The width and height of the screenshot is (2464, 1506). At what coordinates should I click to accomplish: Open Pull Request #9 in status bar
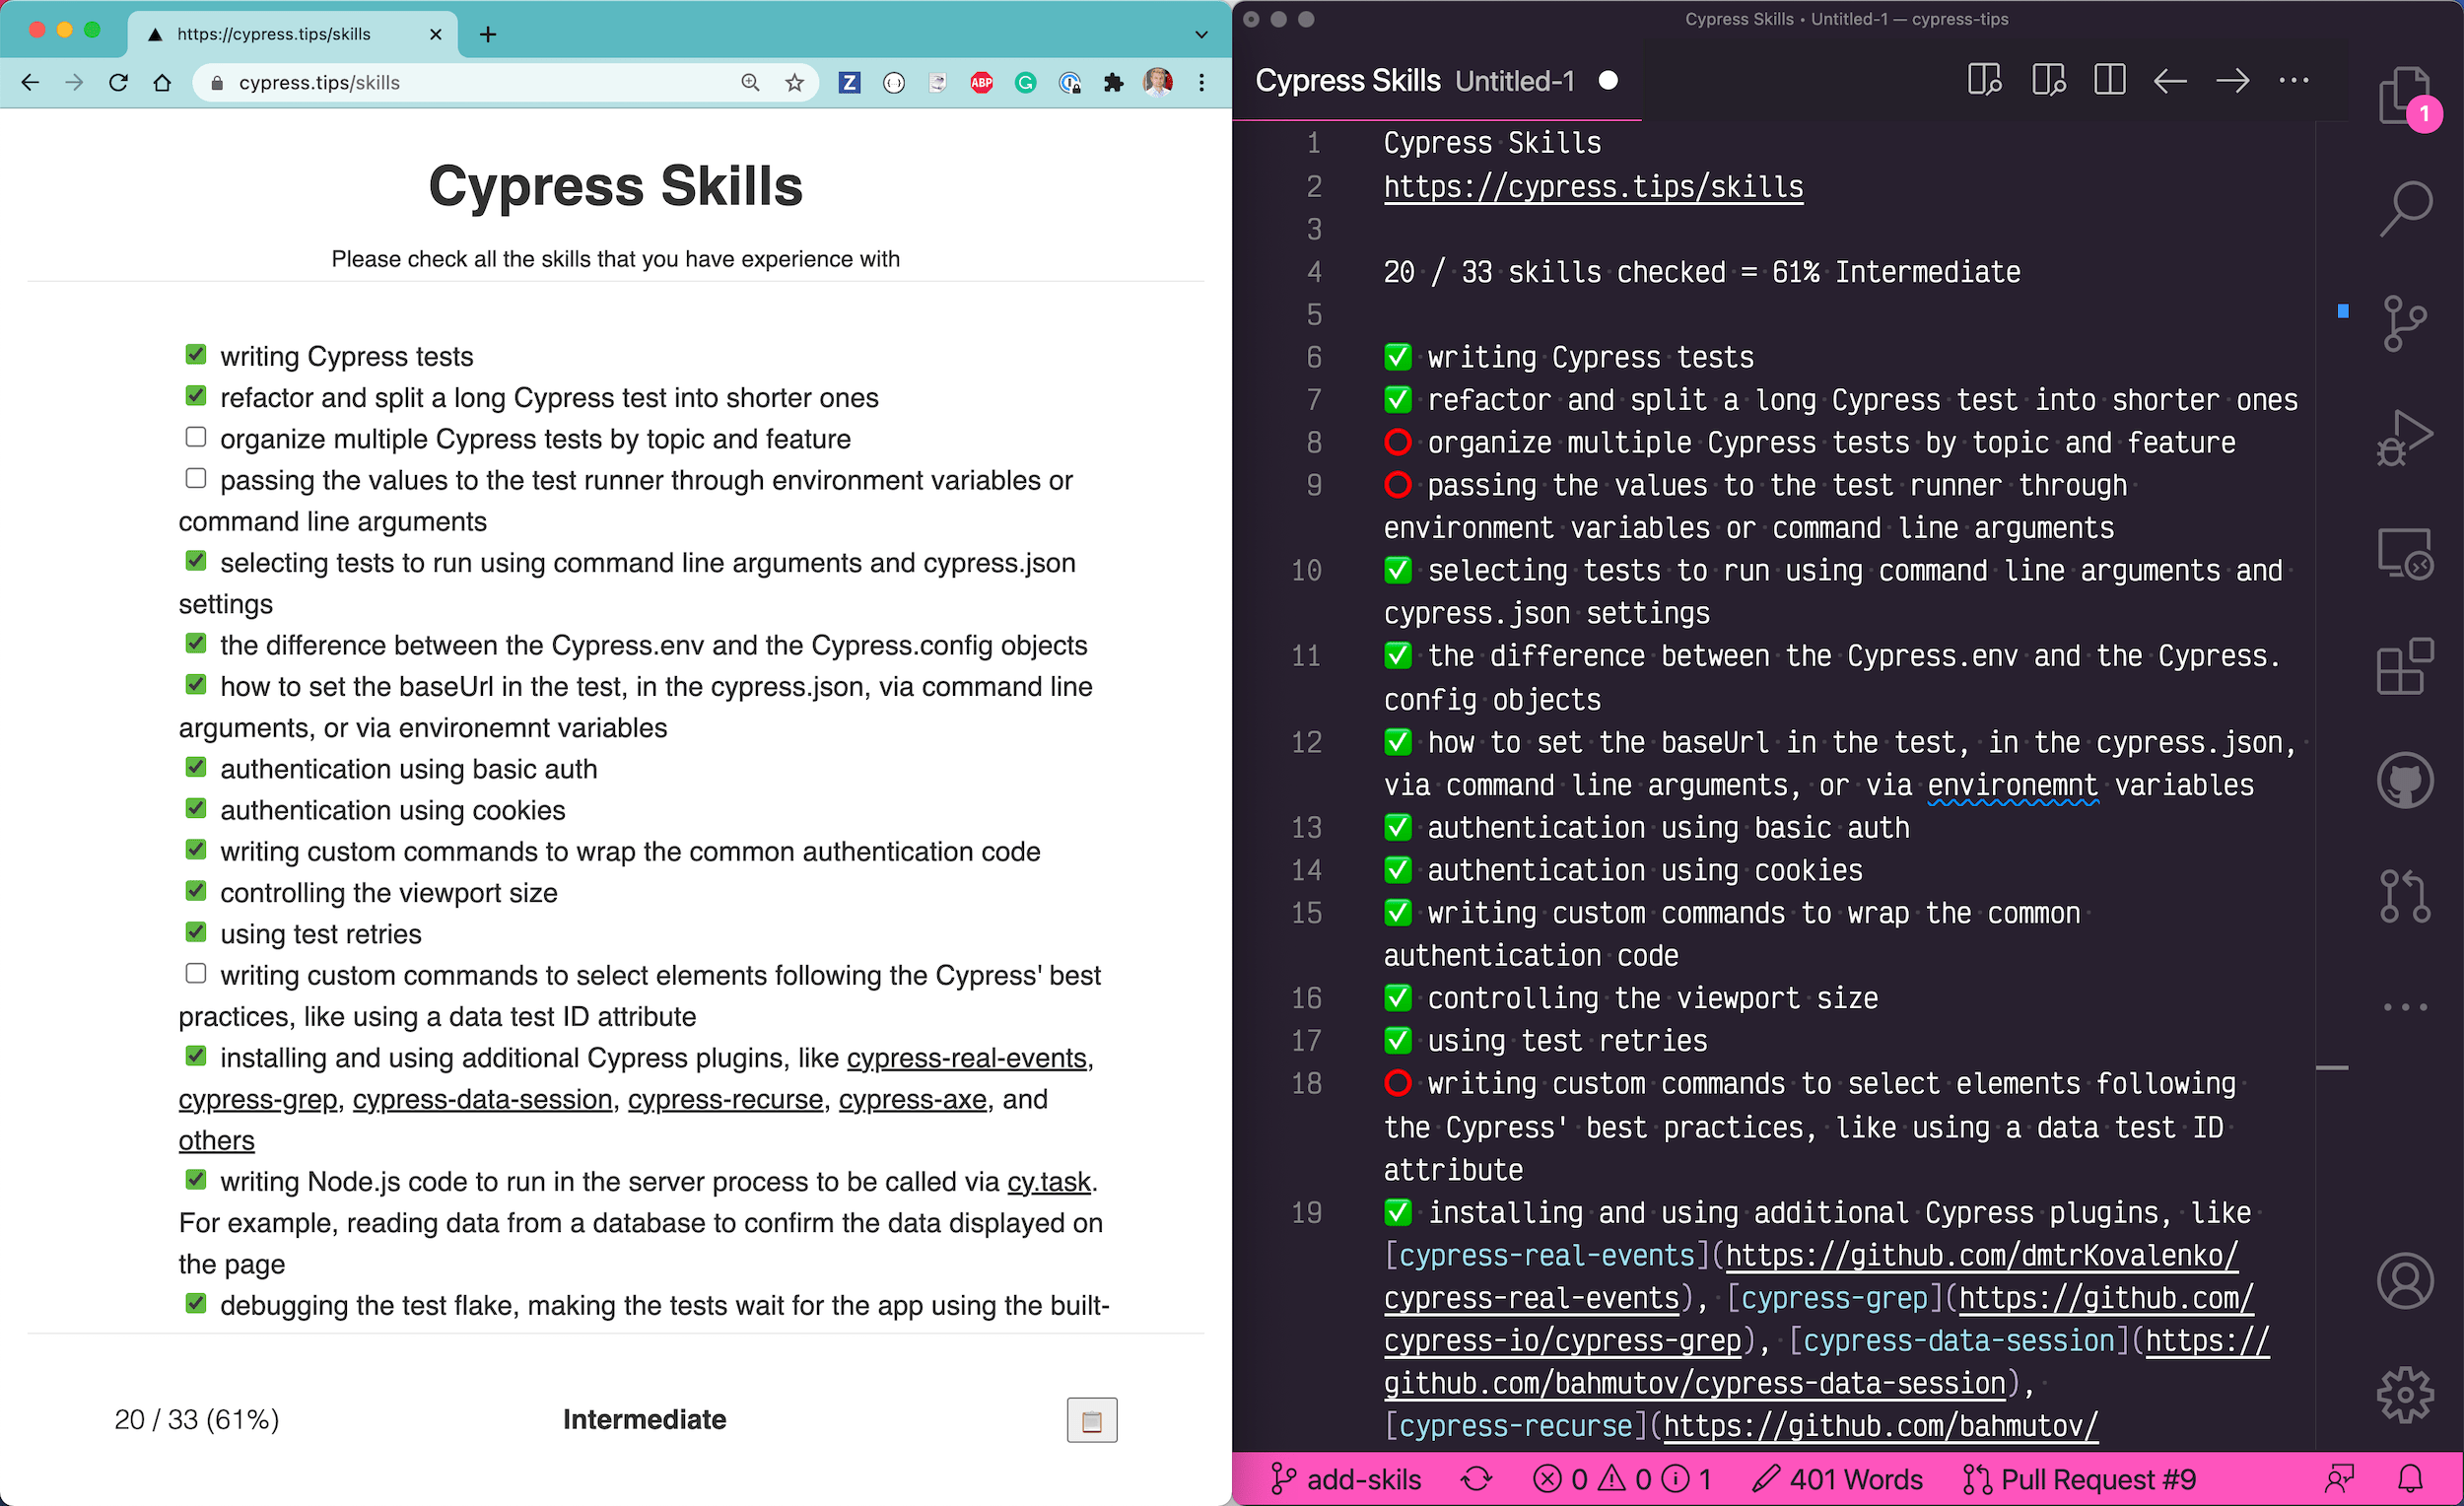2080,1479
